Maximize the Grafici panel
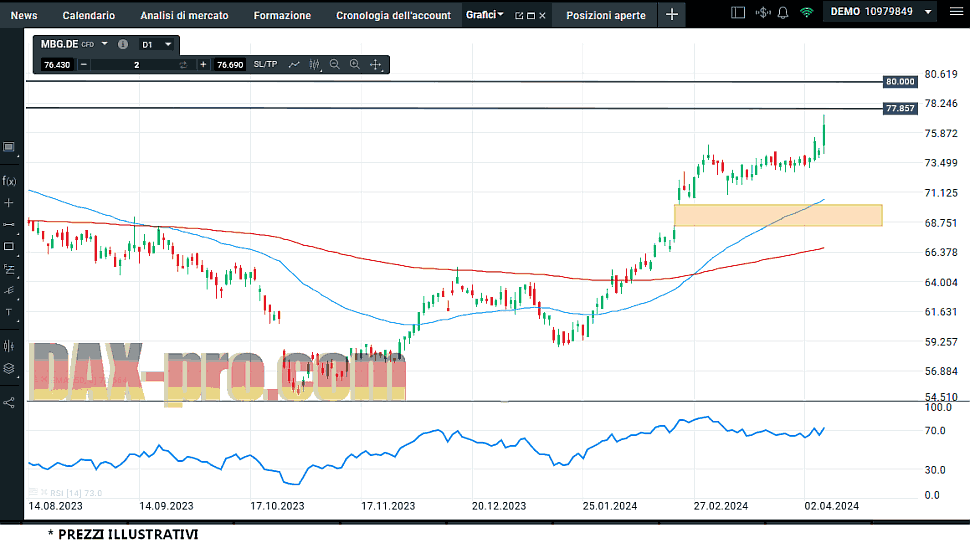The height and width of the screenshot is (543, 970). pyautogui.click(x=531, y=15)
